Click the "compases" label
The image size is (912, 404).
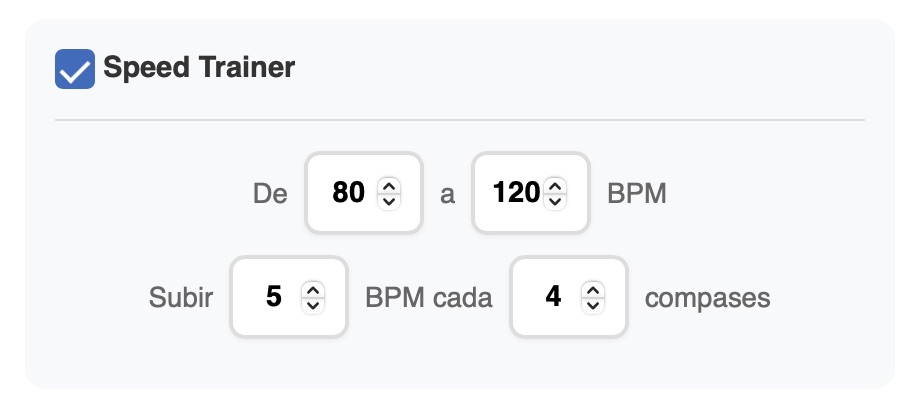point(708,298)
